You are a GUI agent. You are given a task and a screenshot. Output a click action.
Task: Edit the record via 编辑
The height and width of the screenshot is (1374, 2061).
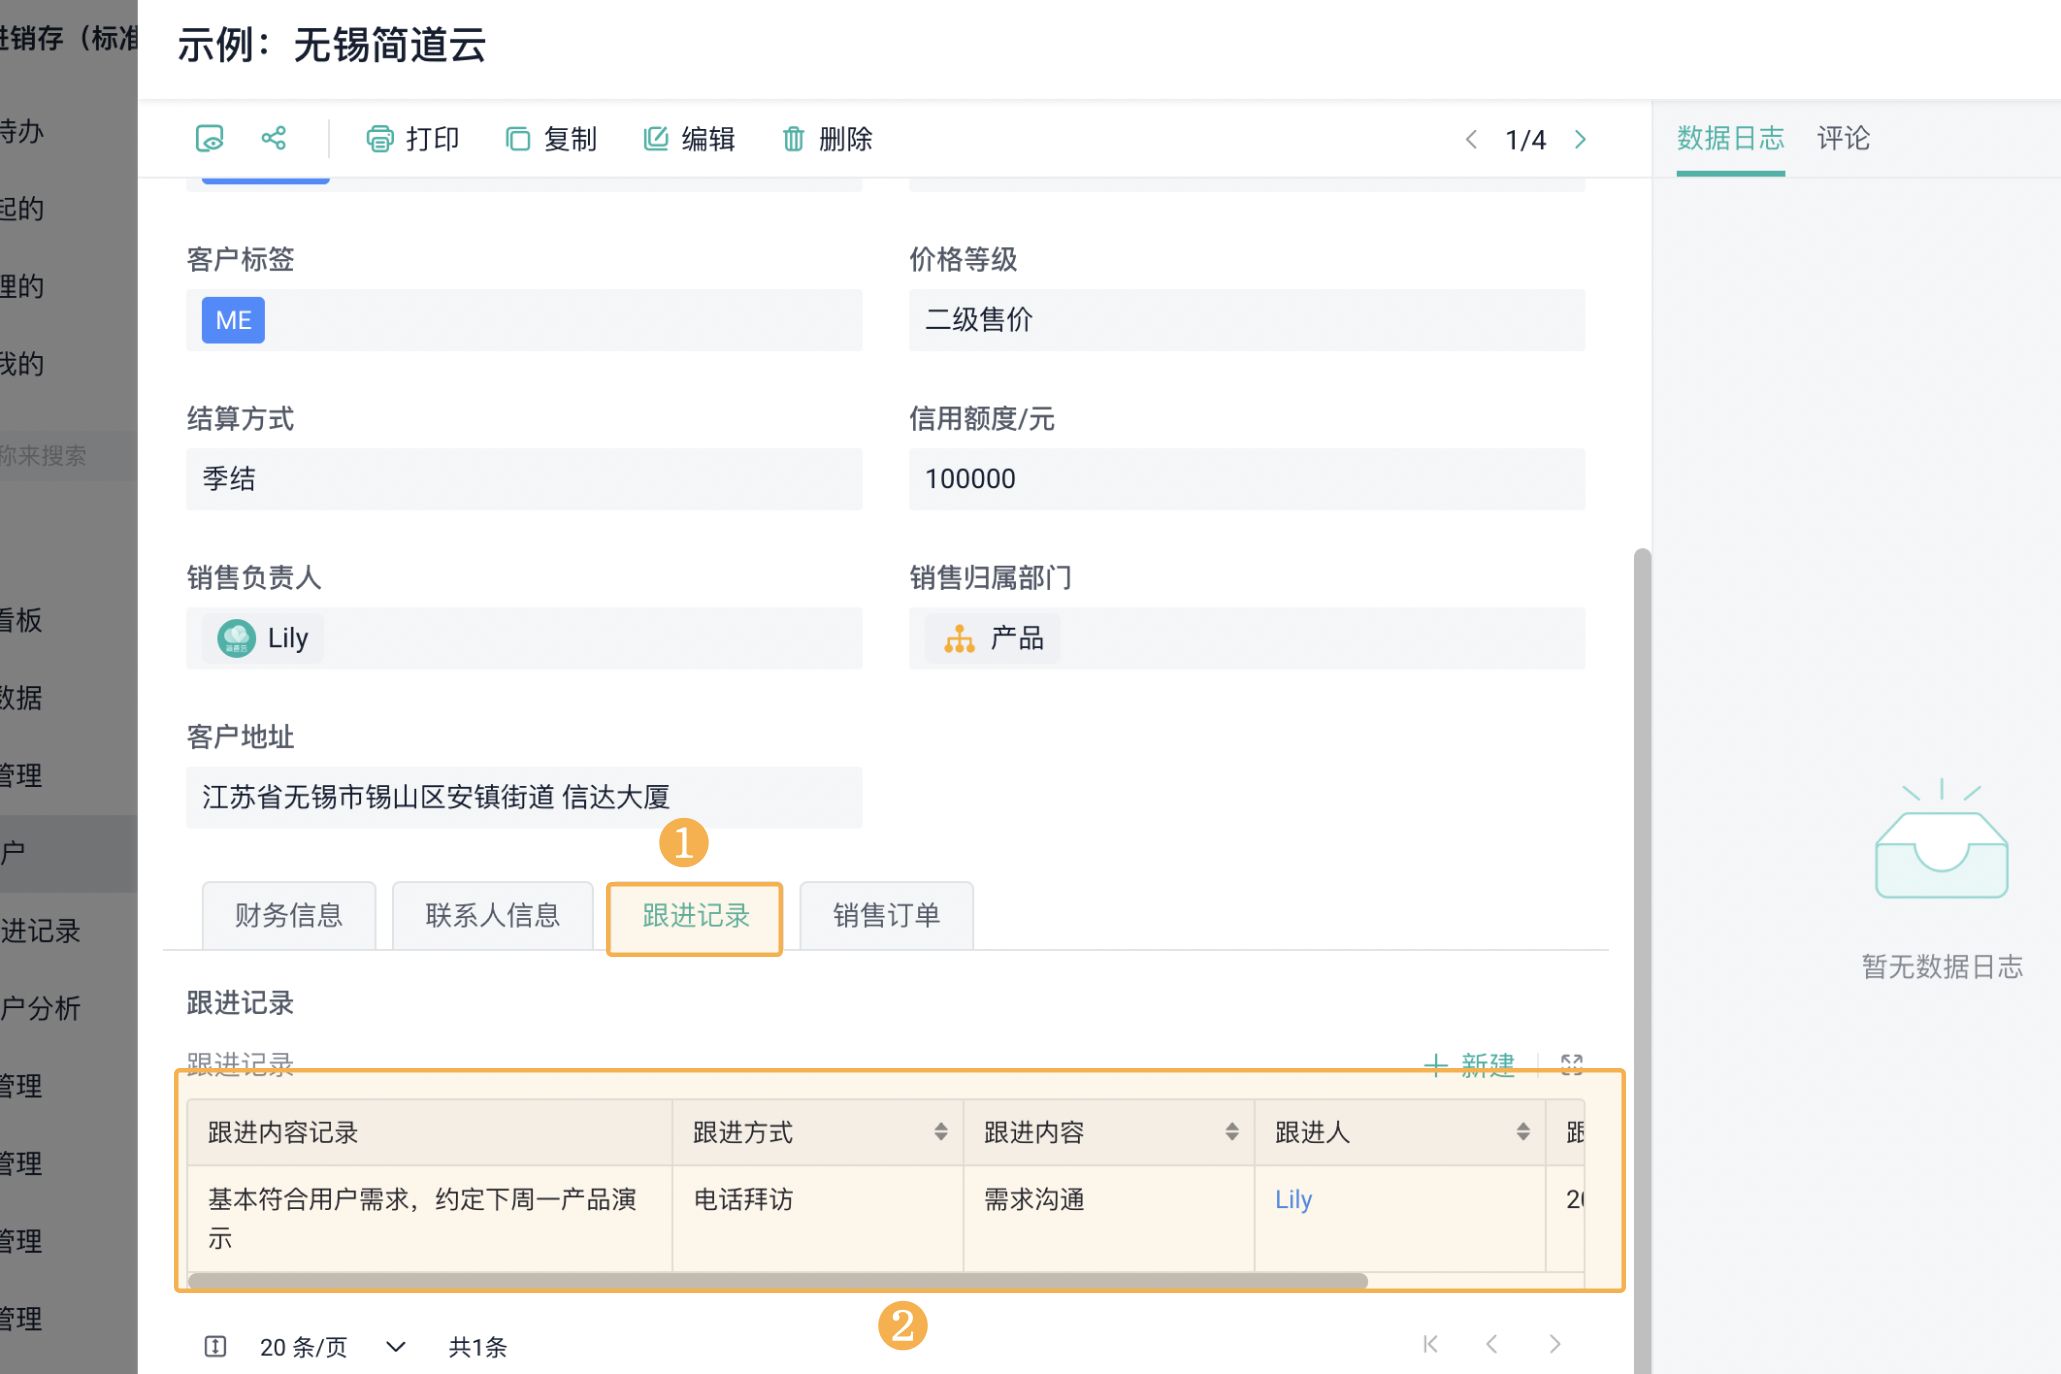click(x=689, y=139)
